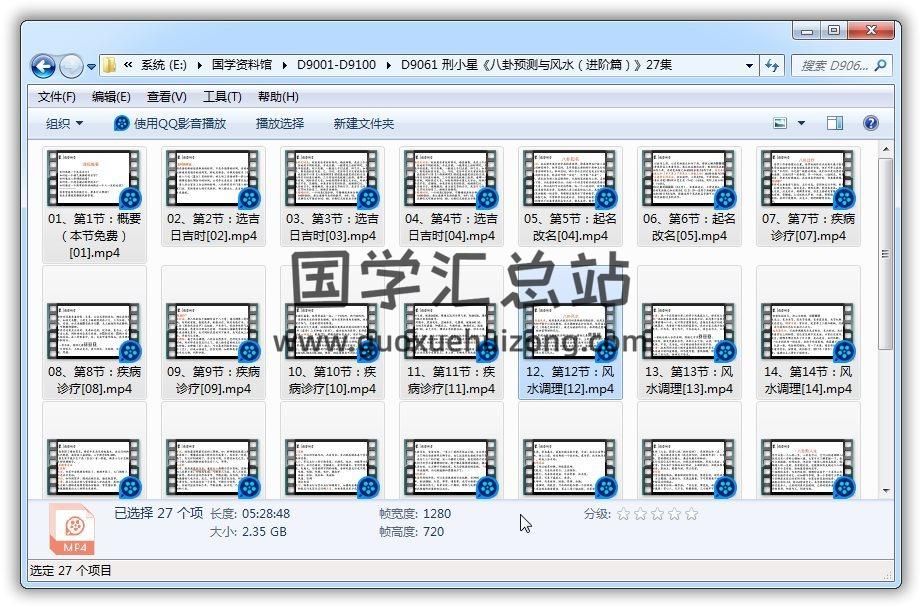Click the 选定 27 个项目 status bar text

point(71,570)
